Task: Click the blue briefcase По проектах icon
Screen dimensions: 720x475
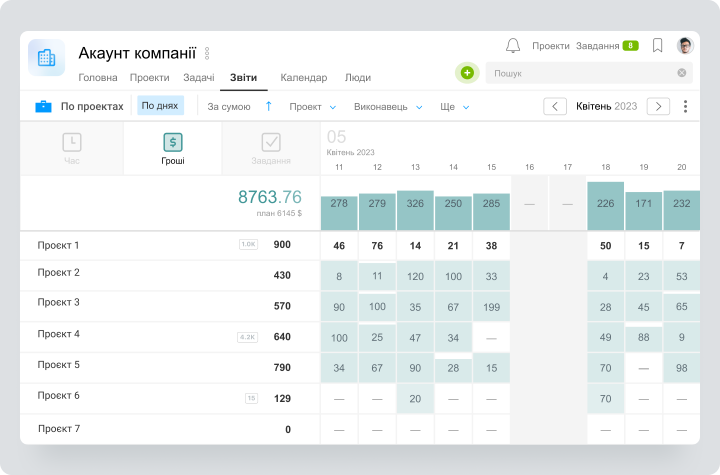Action: point(44,106)
